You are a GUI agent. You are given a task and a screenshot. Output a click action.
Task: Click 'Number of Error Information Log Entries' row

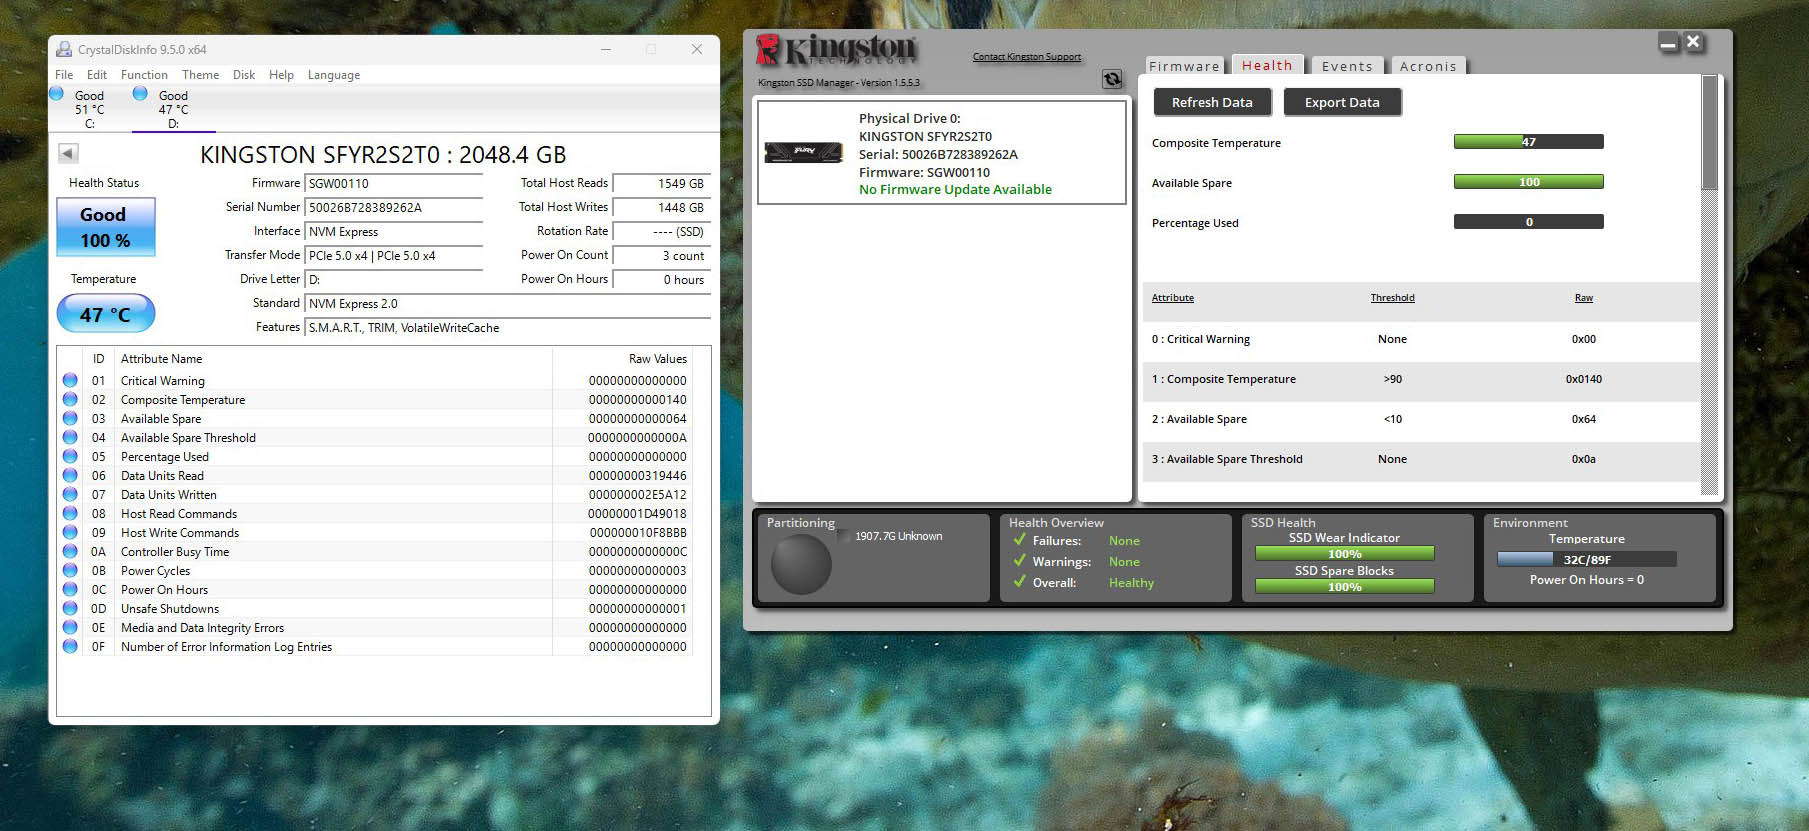coord(375,647)
